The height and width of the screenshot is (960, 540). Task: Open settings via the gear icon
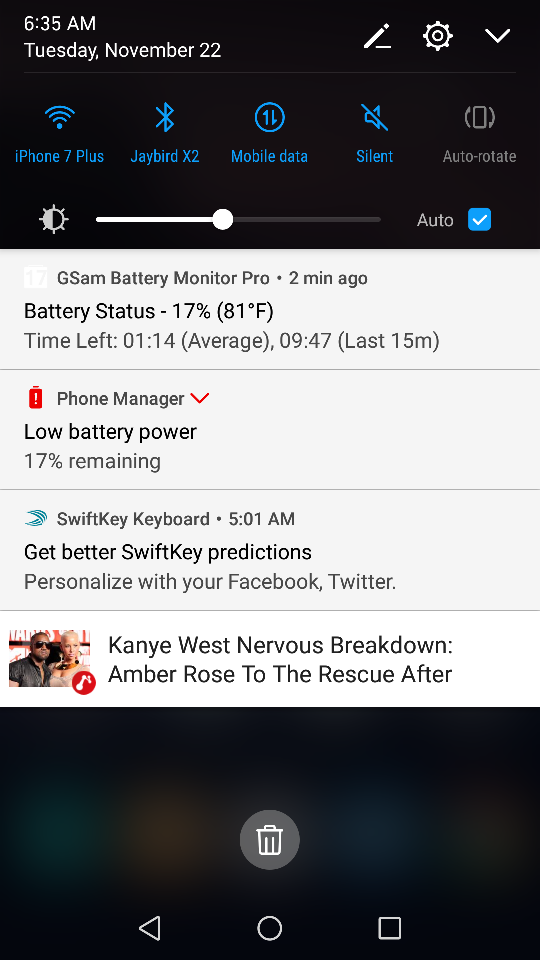pyautogui.click(x=438, y=36)
